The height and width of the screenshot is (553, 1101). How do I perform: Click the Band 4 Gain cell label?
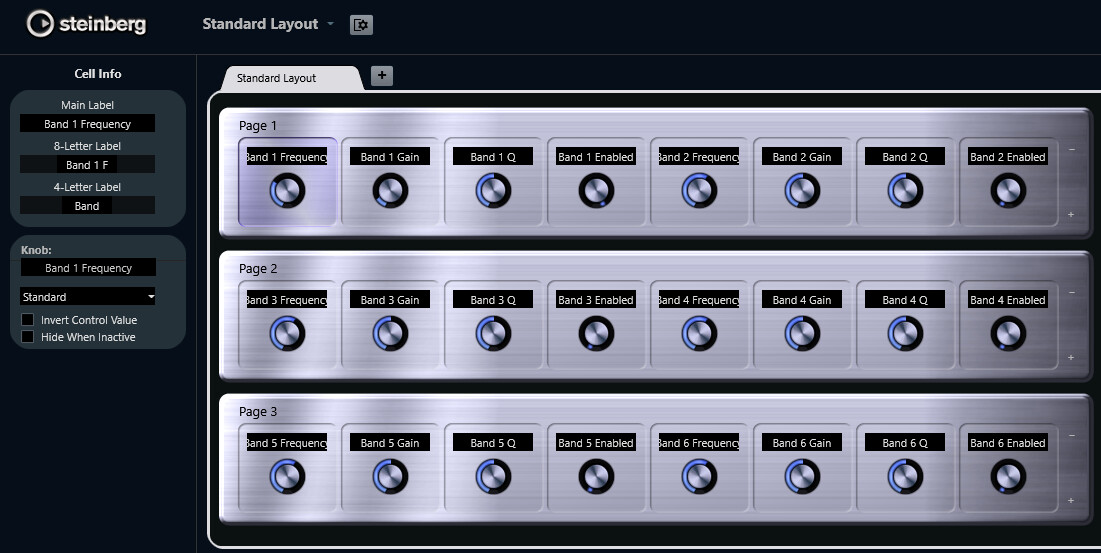click(802, 300)
